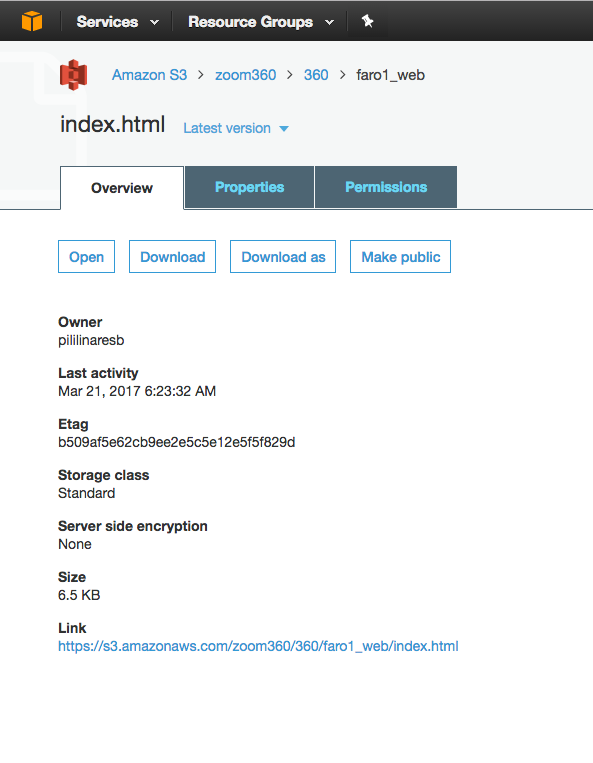Screen dimensions: 593x763
Task: Open the Services dropdown menu
Action: pos(118,22)
